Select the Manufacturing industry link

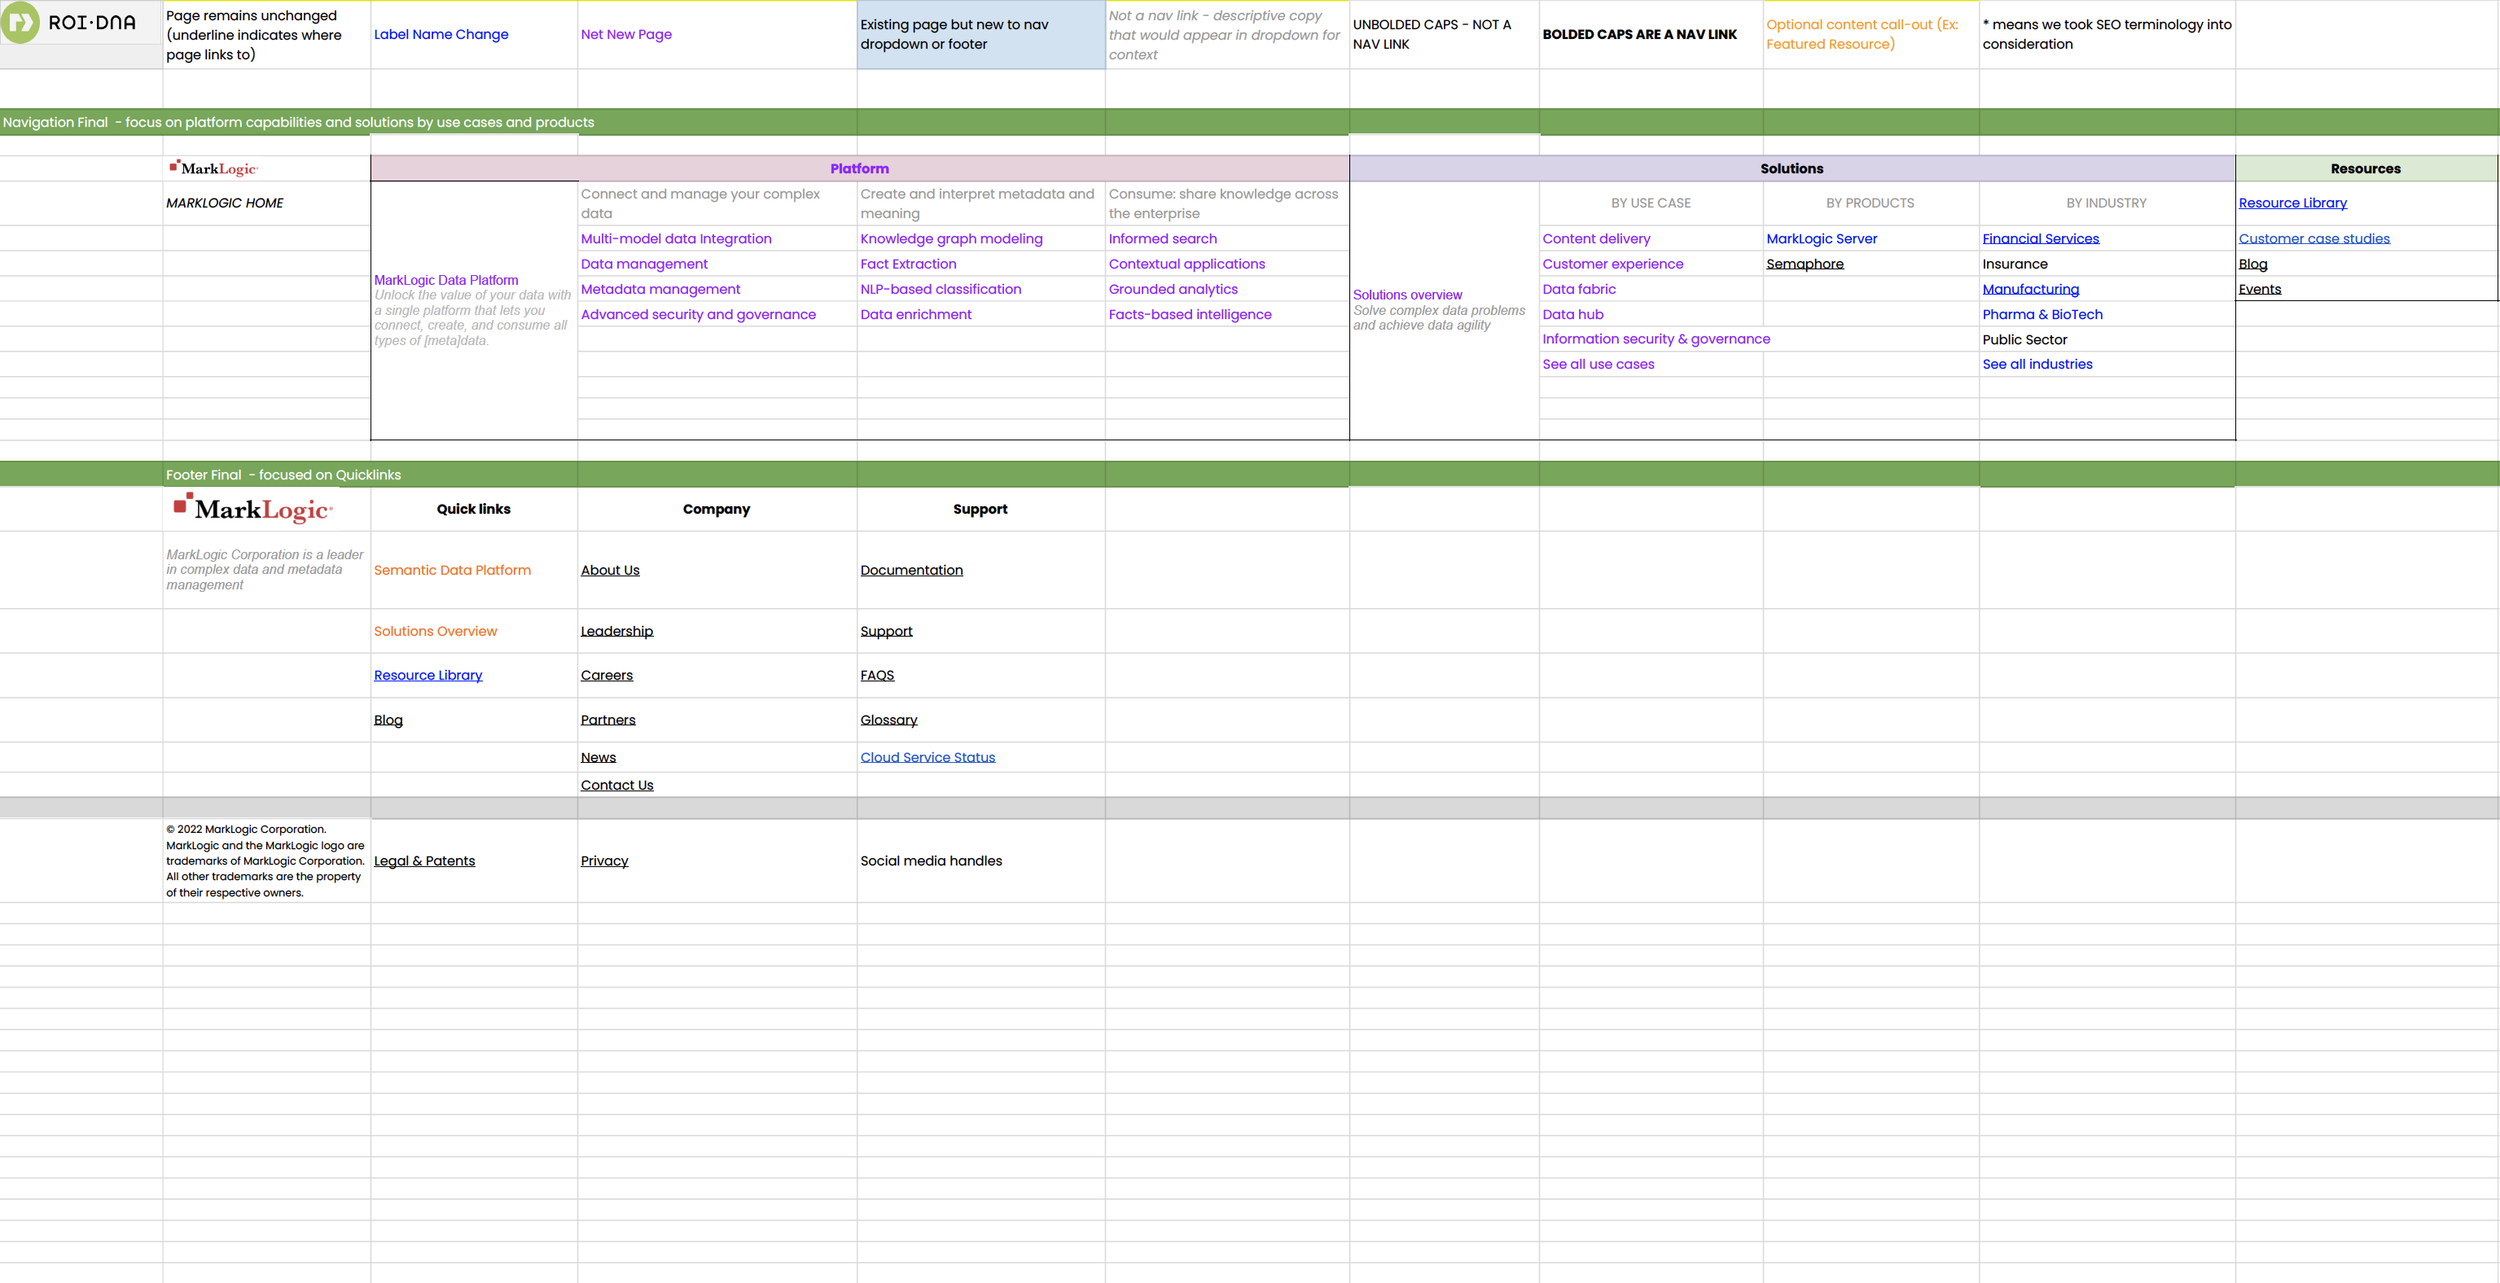[2030, 289]
